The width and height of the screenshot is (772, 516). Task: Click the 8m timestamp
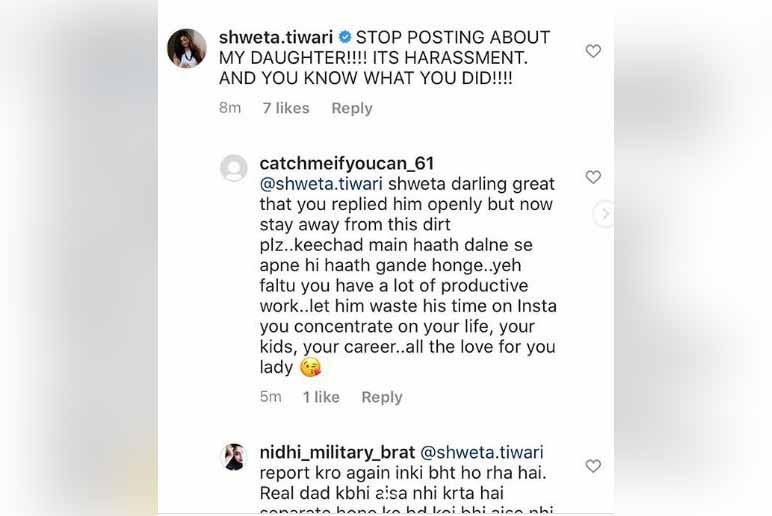click(x=230, y=108)
